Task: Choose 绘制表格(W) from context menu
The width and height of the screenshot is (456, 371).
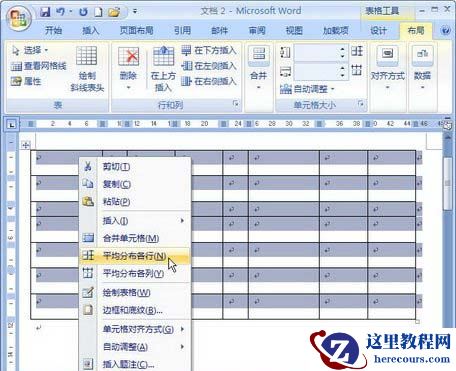Action: coord(135,293)
